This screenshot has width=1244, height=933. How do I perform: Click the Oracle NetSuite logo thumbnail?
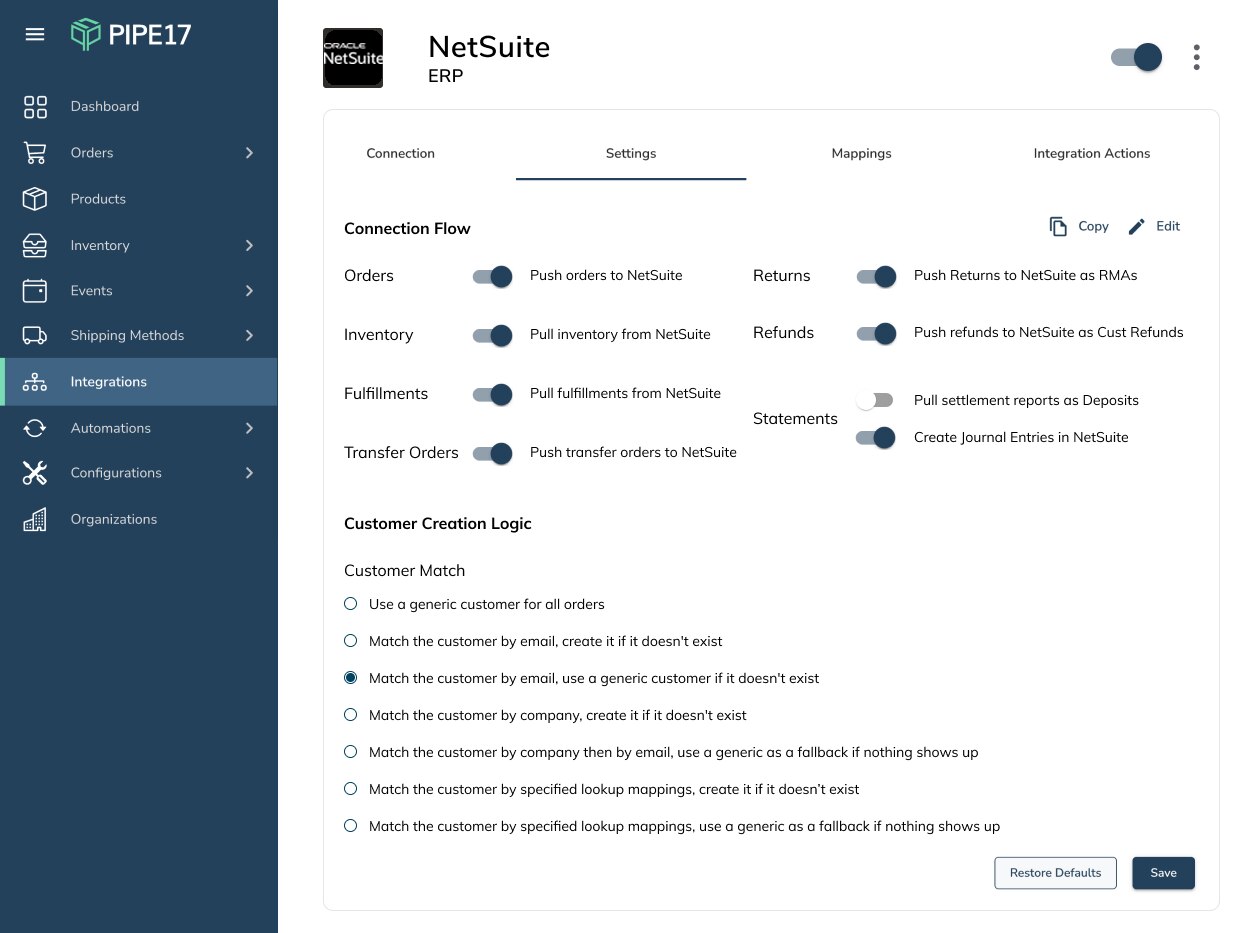(353, 58)
